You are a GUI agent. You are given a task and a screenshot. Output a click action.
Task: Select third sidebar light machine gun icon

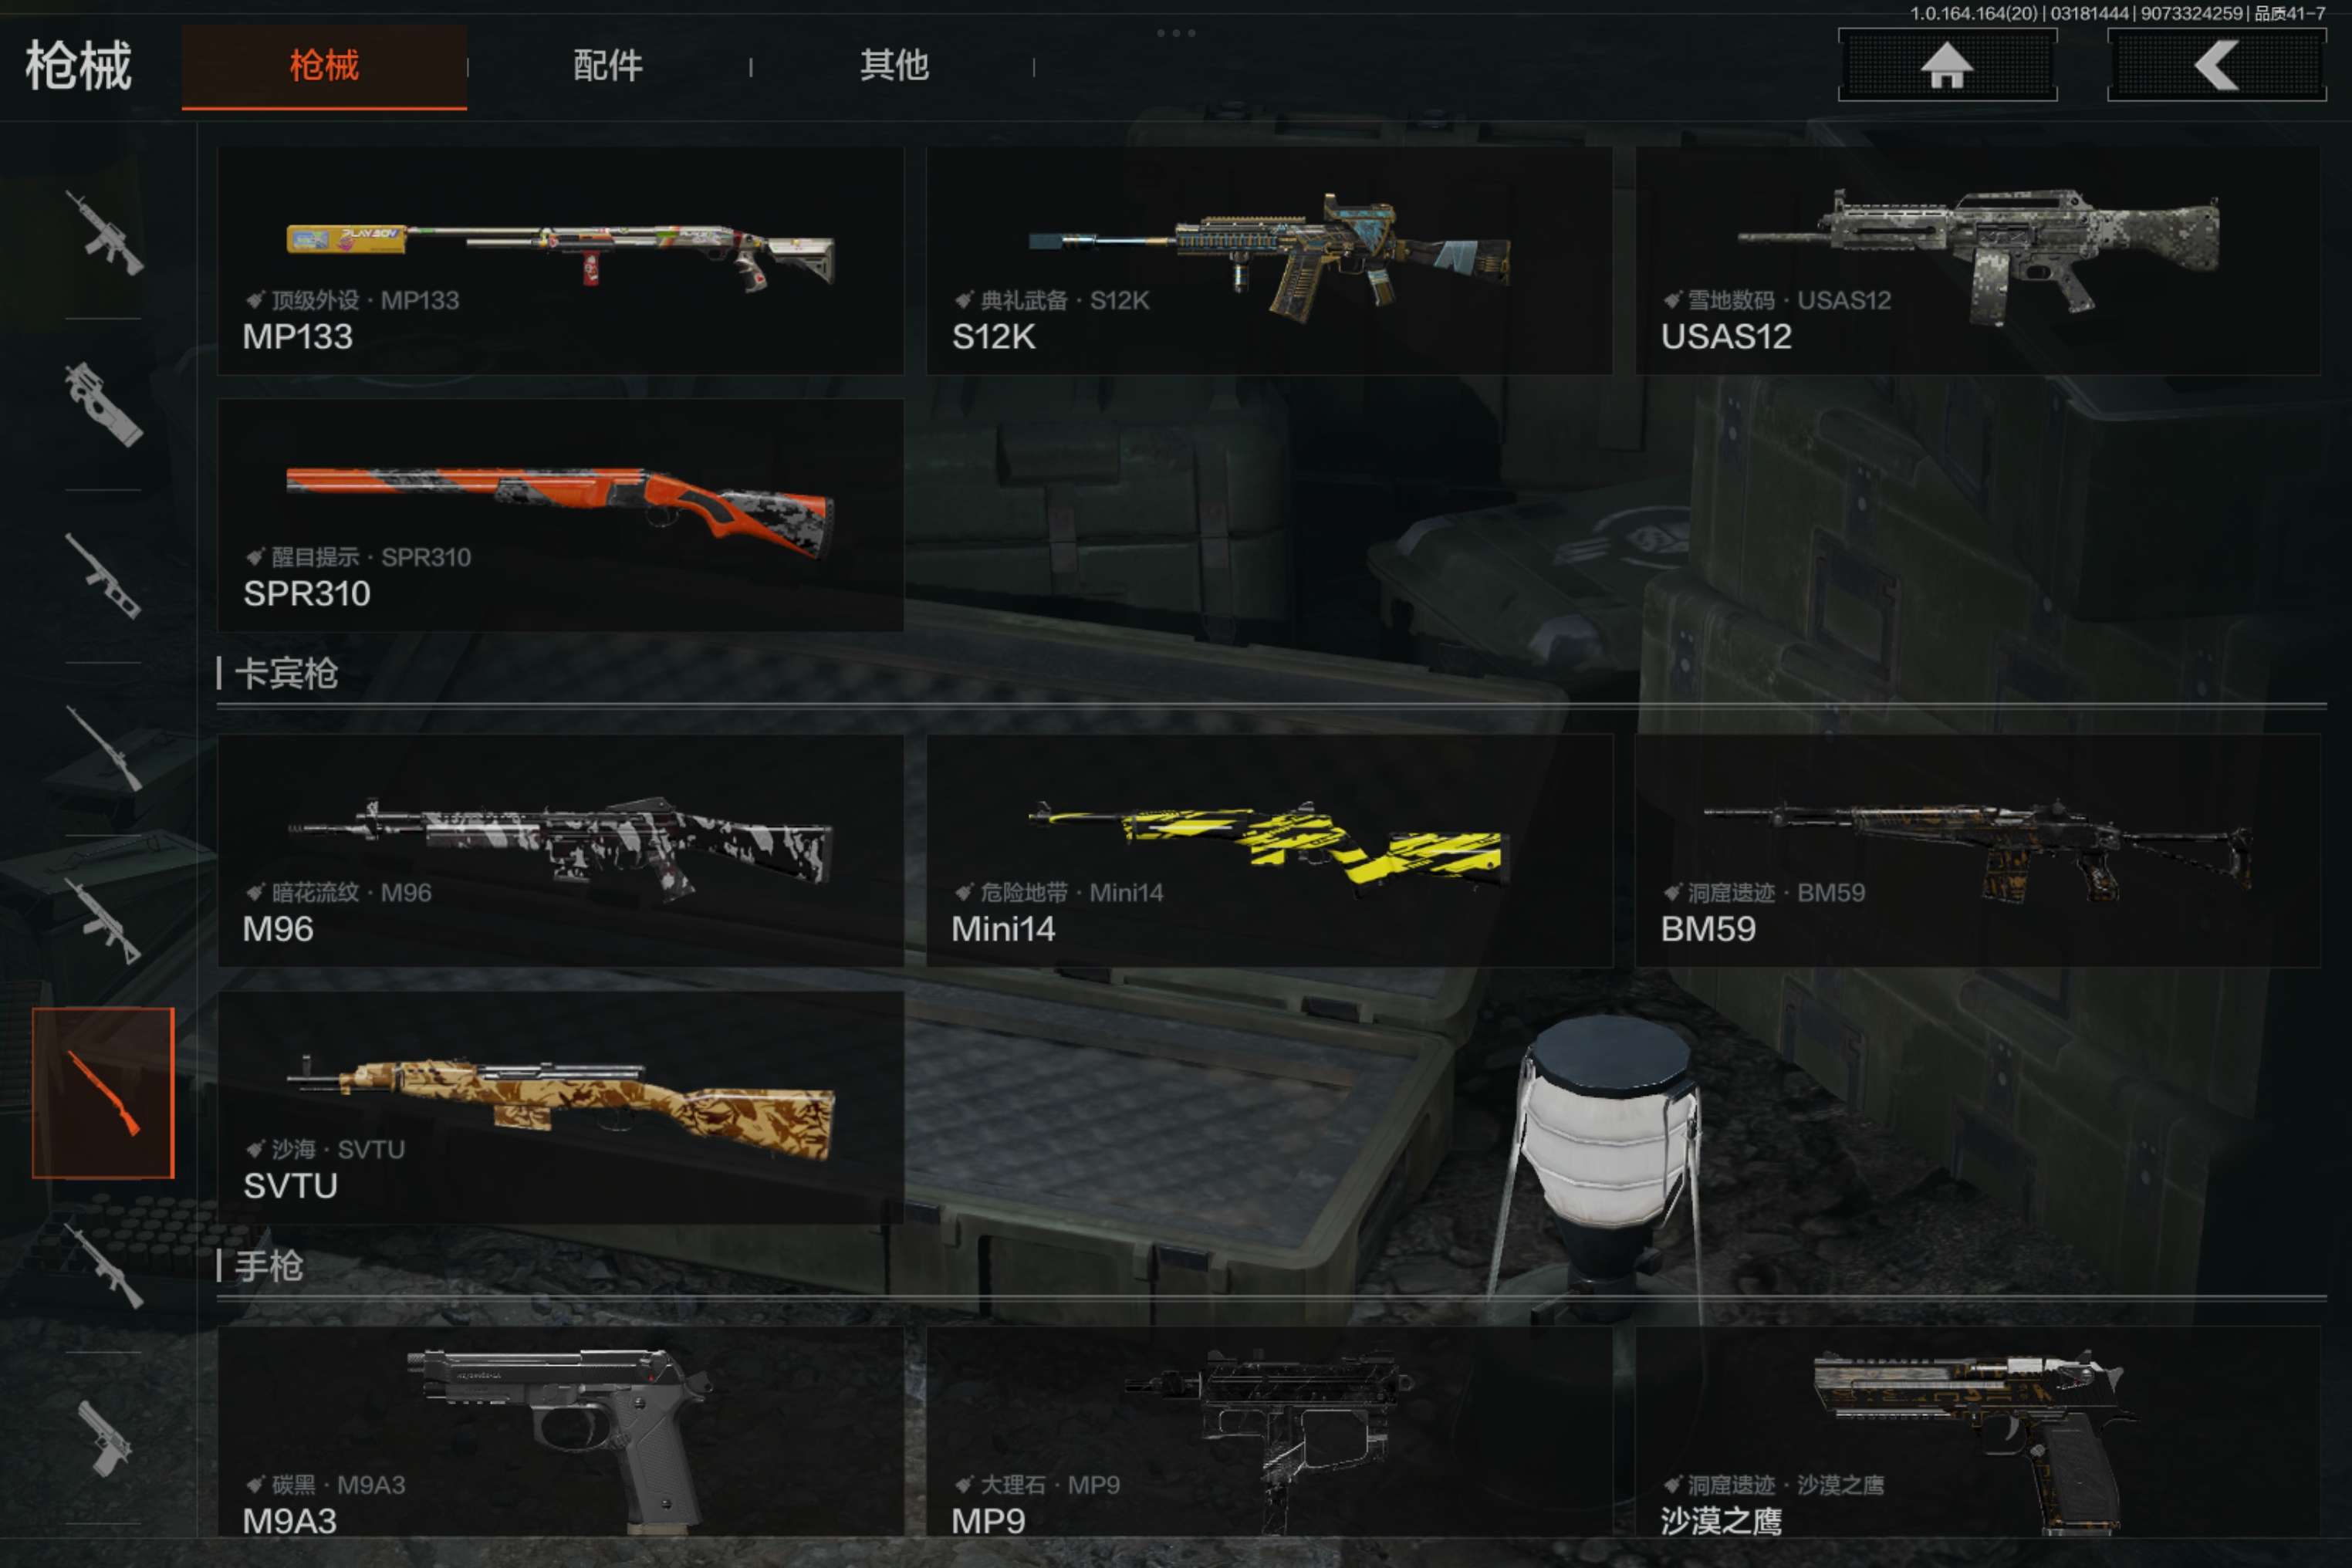point(104,576)
